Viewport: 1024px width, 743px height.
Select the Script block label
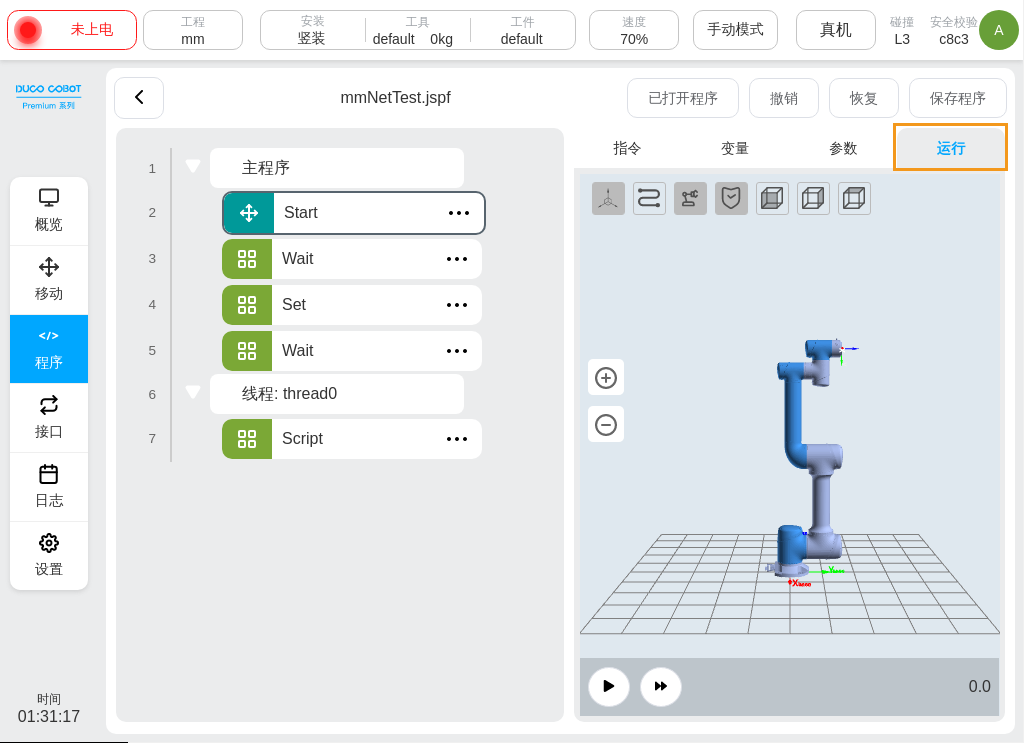coord(302,439)
